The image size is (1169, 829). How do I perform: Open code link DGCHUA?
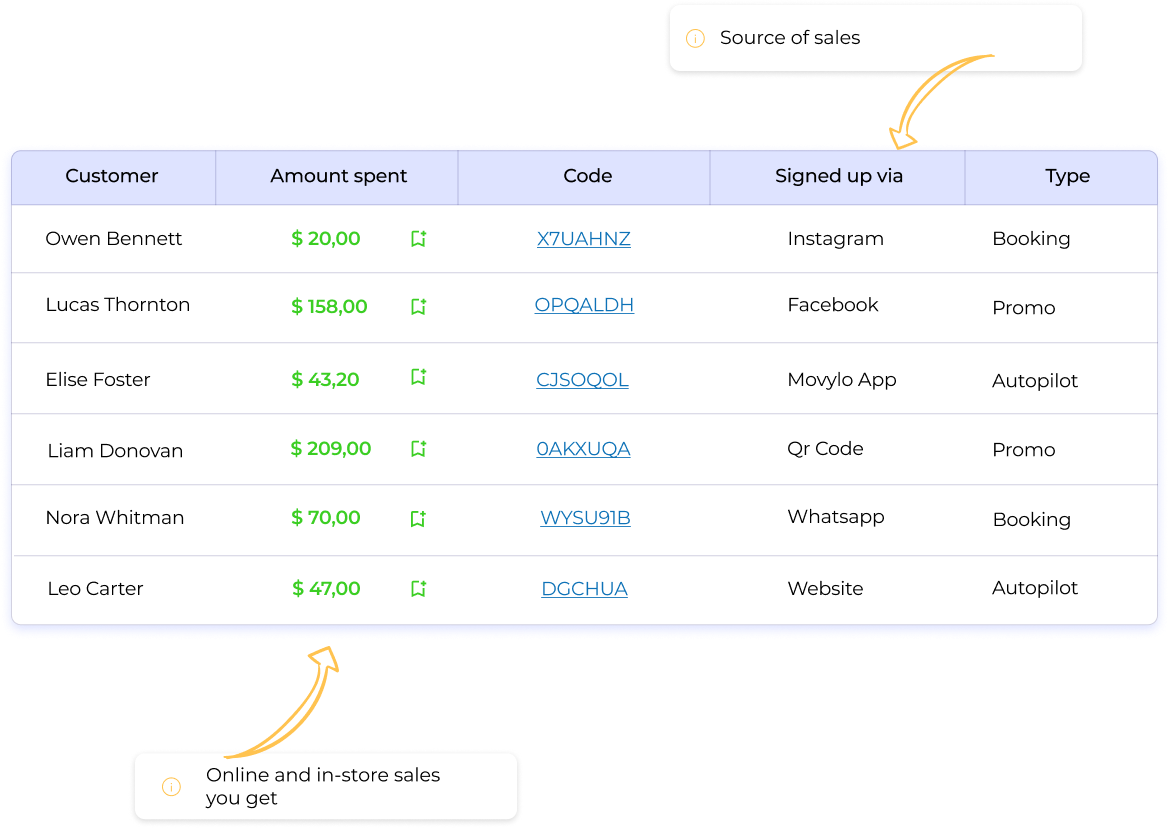click(584, 589)
